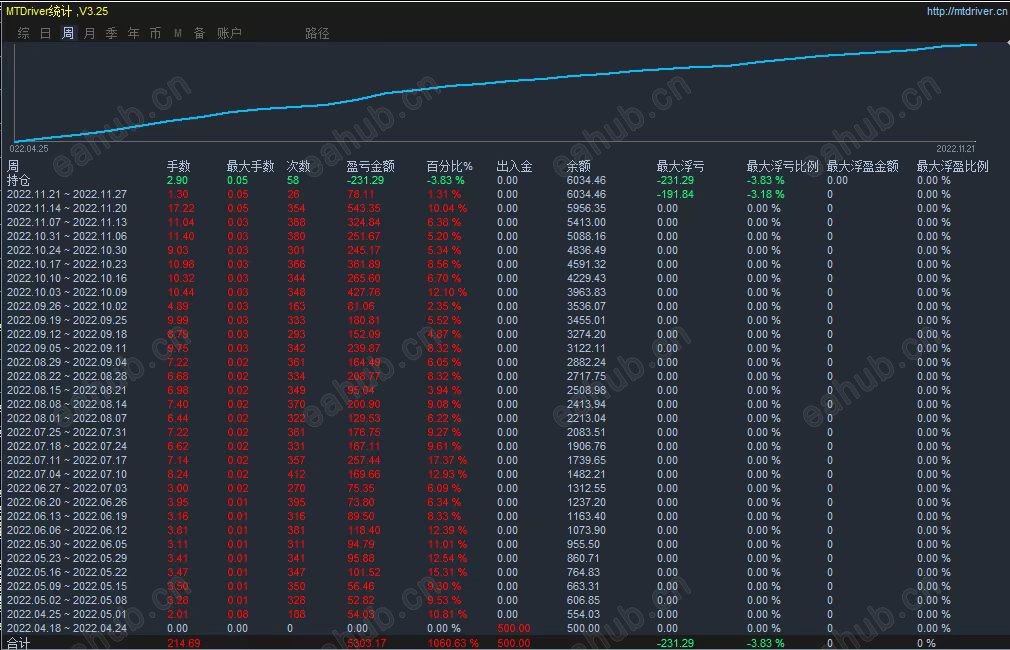The height and width of the screenshot is (650, 1010).
Task: Click total lots value 214.69
Action: click(x=184, y=643)
